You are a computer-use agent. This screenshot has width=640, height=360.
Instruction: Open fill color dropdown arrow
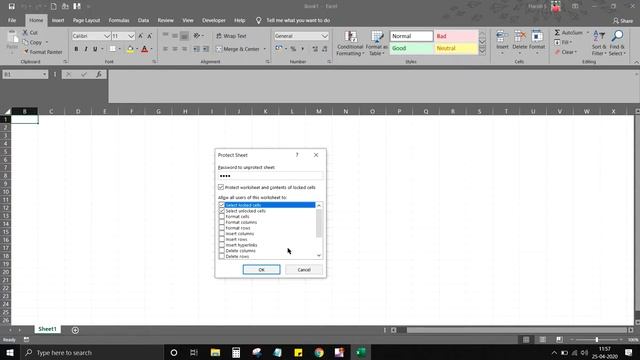pos(137,49)
